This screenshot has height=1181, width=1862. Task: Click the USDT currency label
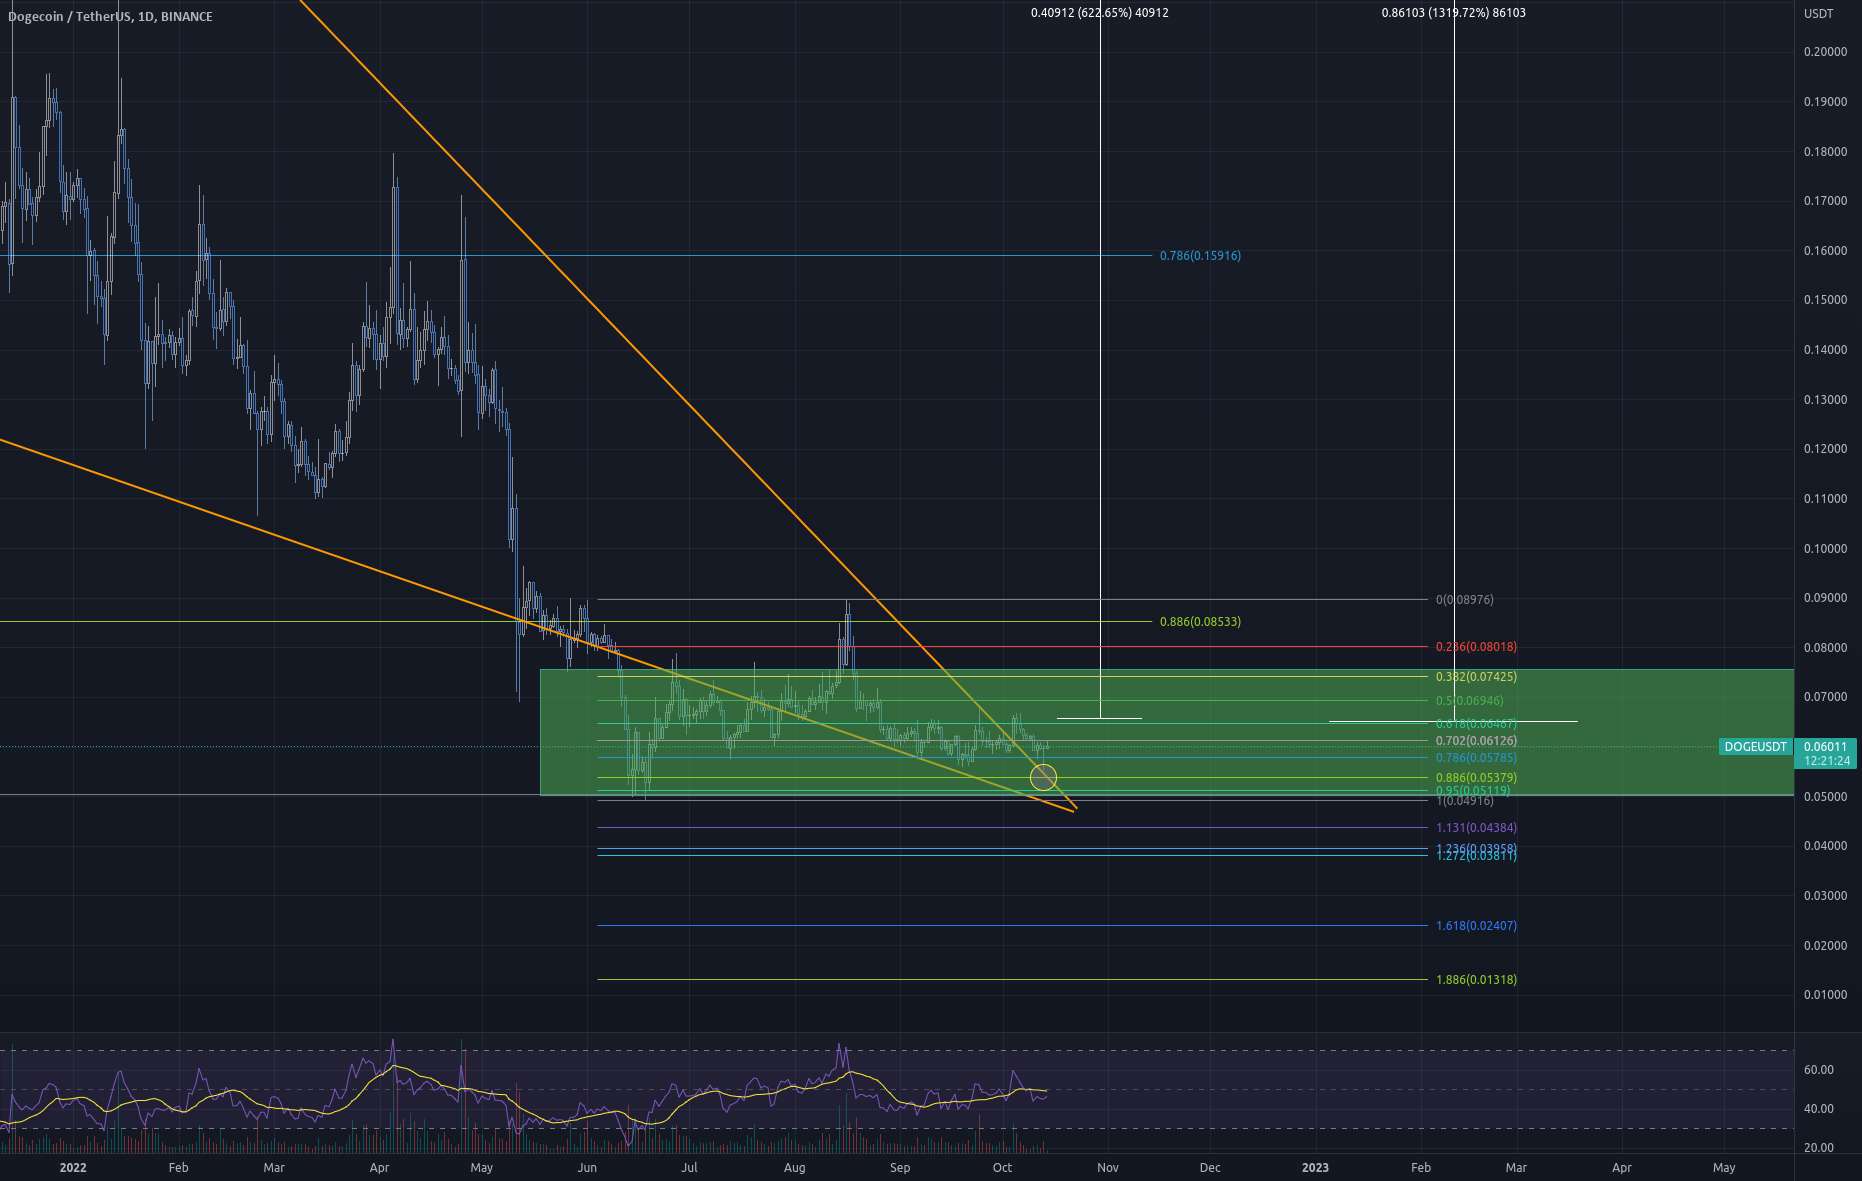tap(1818, 14)
